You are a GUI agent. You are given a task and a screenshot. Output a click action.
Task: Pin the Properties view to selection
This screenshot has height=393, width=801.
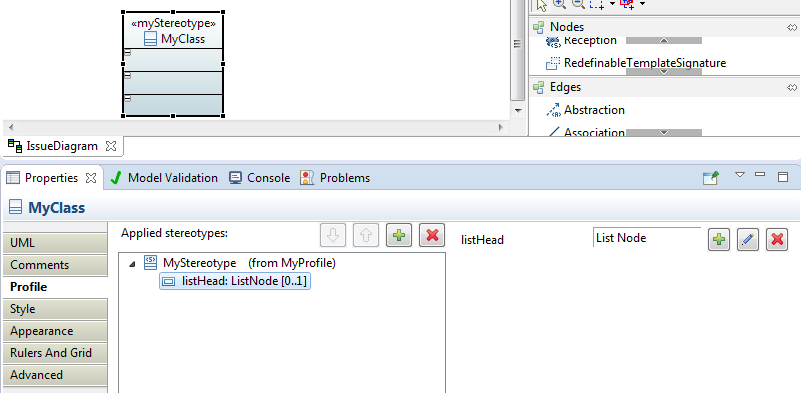tap(711, 178)
